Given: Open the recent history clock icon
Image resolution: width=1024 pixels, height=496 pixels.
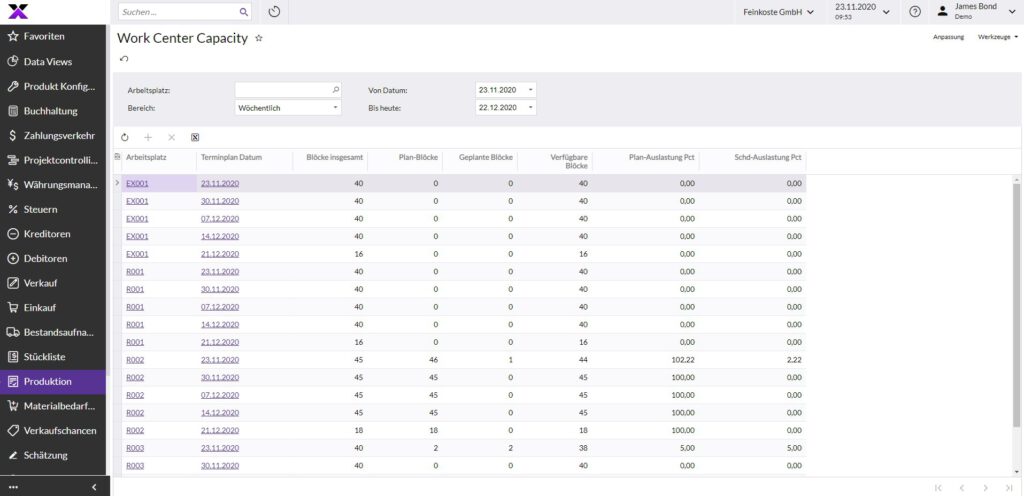Looking at the screenshot, I should click(274, 12).
